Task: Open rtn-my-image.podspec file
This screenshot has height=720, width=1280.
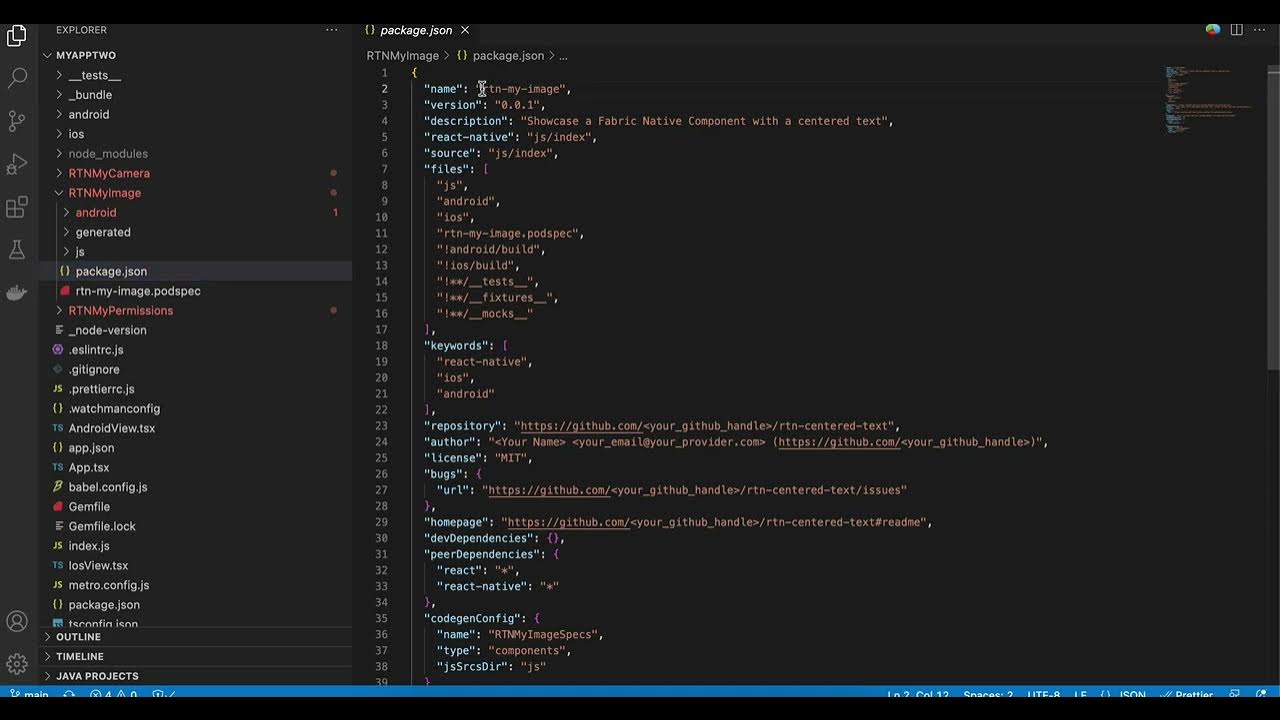Action: click(138, 291)
